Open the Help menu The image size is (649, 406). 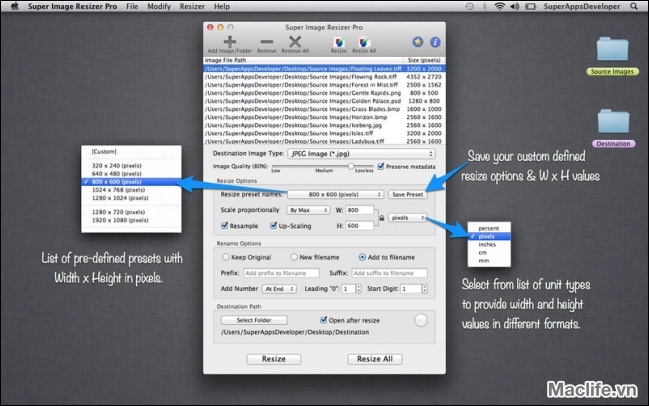221,6
